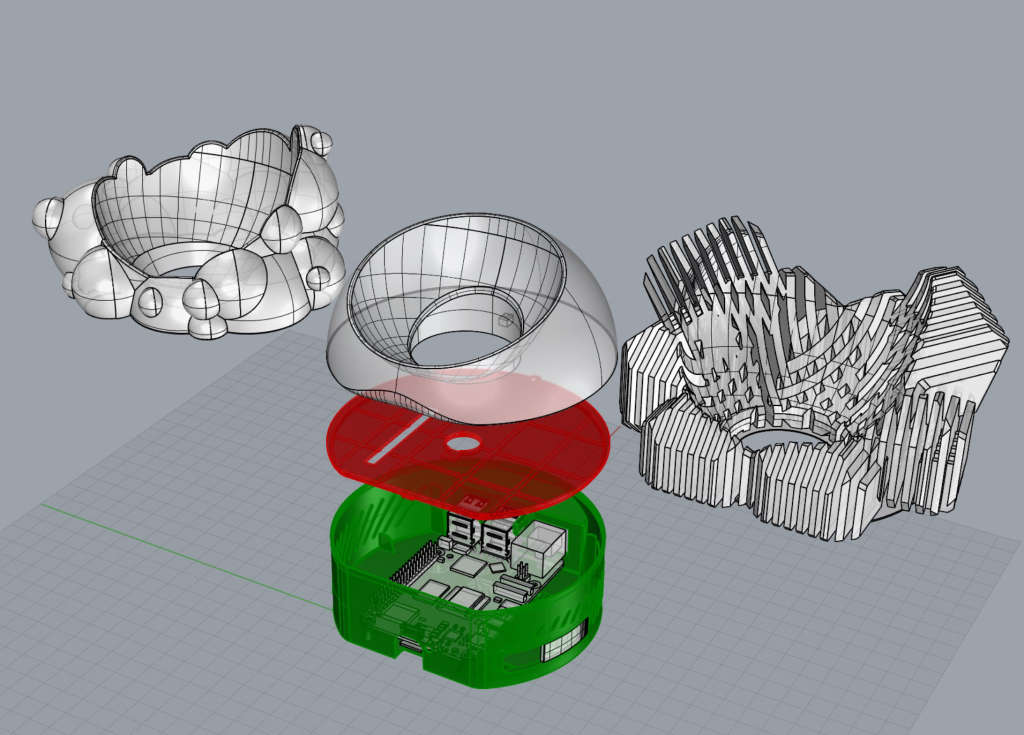1024x735 pixels.
Task: Click the long narrow slot in the red disc
Action: point(398,440)
